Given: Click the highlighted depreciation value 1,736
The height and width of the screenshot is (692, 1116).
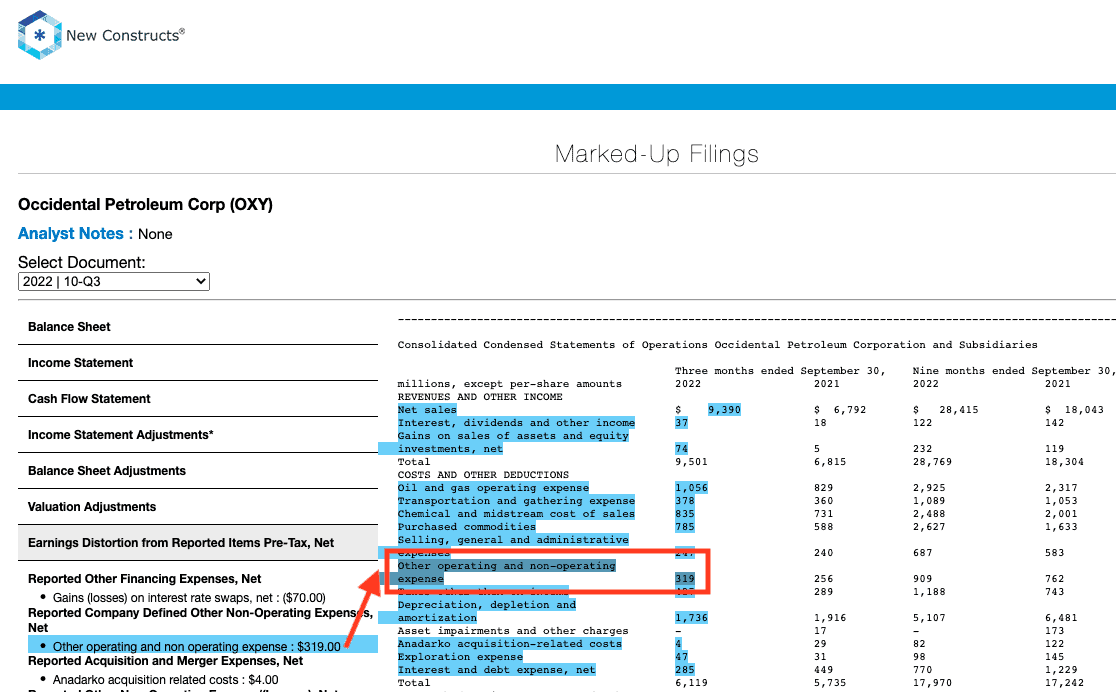Looking at the screenshot, I should pyautogui.click(x=691, y=618).
